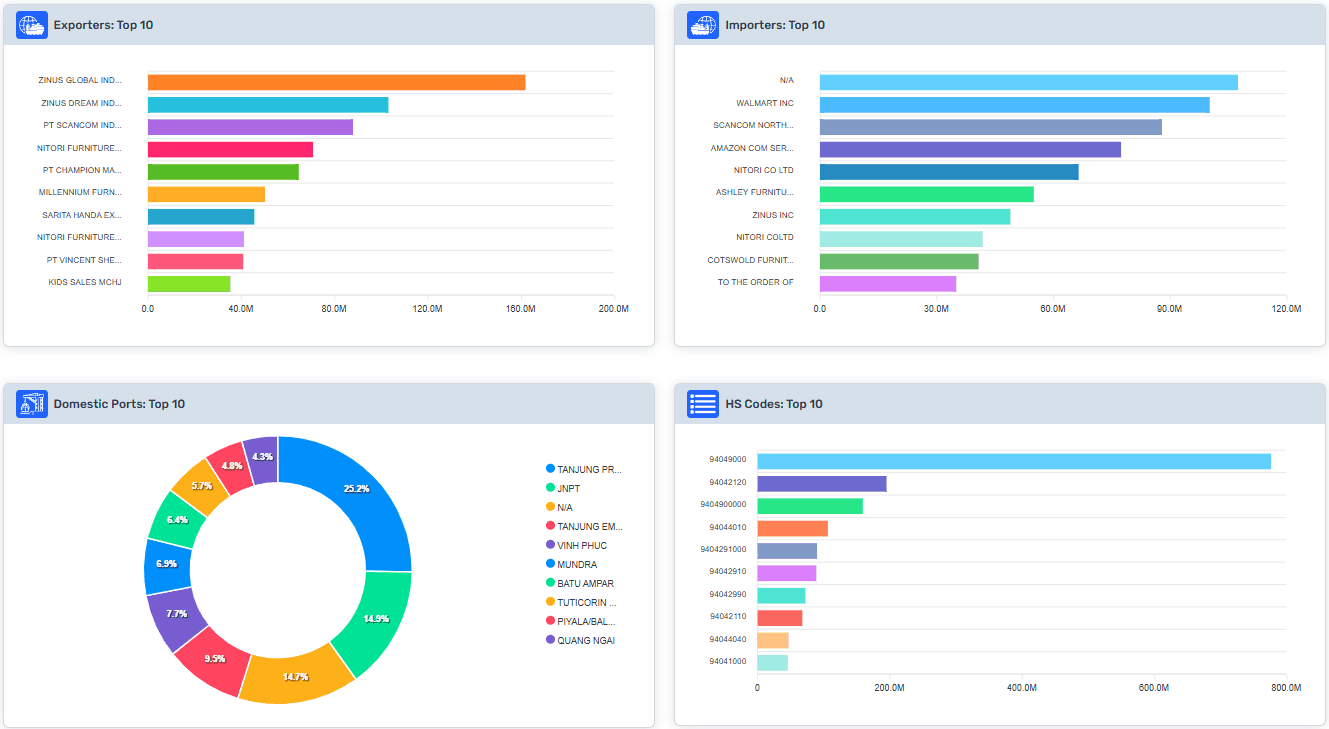Select the AMAZON COM SER... bar
The height and width of the screenshot is (729, 1329).
[x=970, y=149]
